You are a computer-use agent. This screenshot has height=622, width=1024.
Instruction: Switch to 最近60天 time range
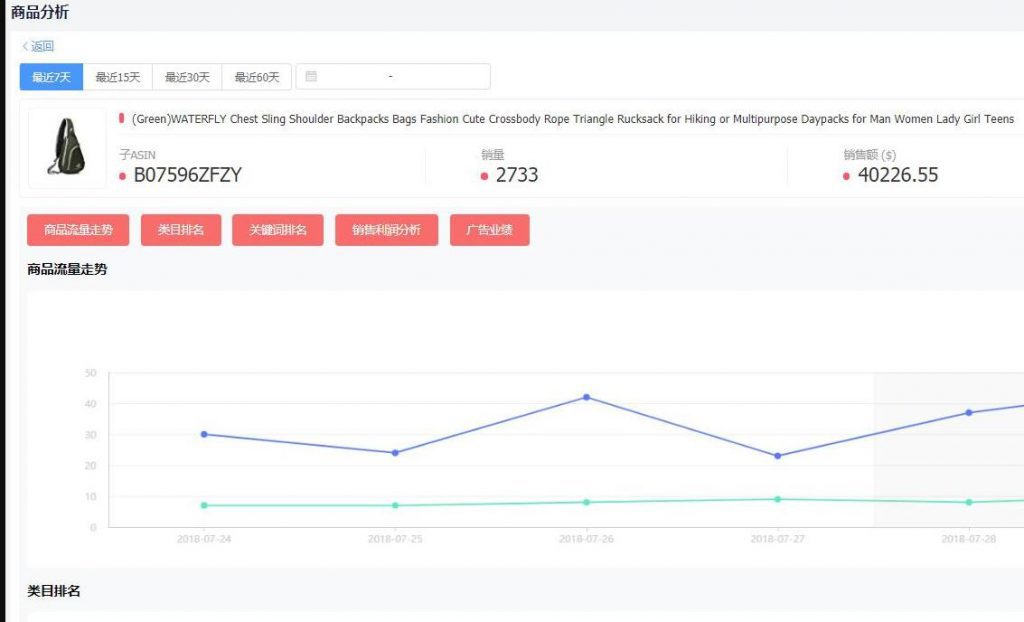pos(257,77)
